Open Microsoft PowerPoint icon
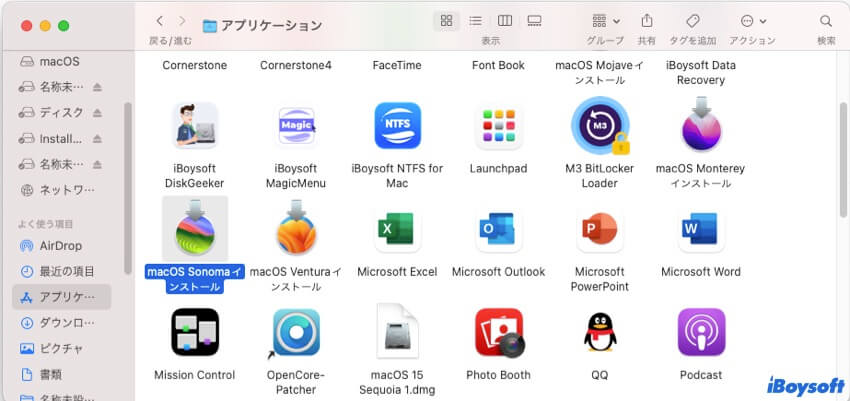850x401 pixels. [x=600, y=230]
